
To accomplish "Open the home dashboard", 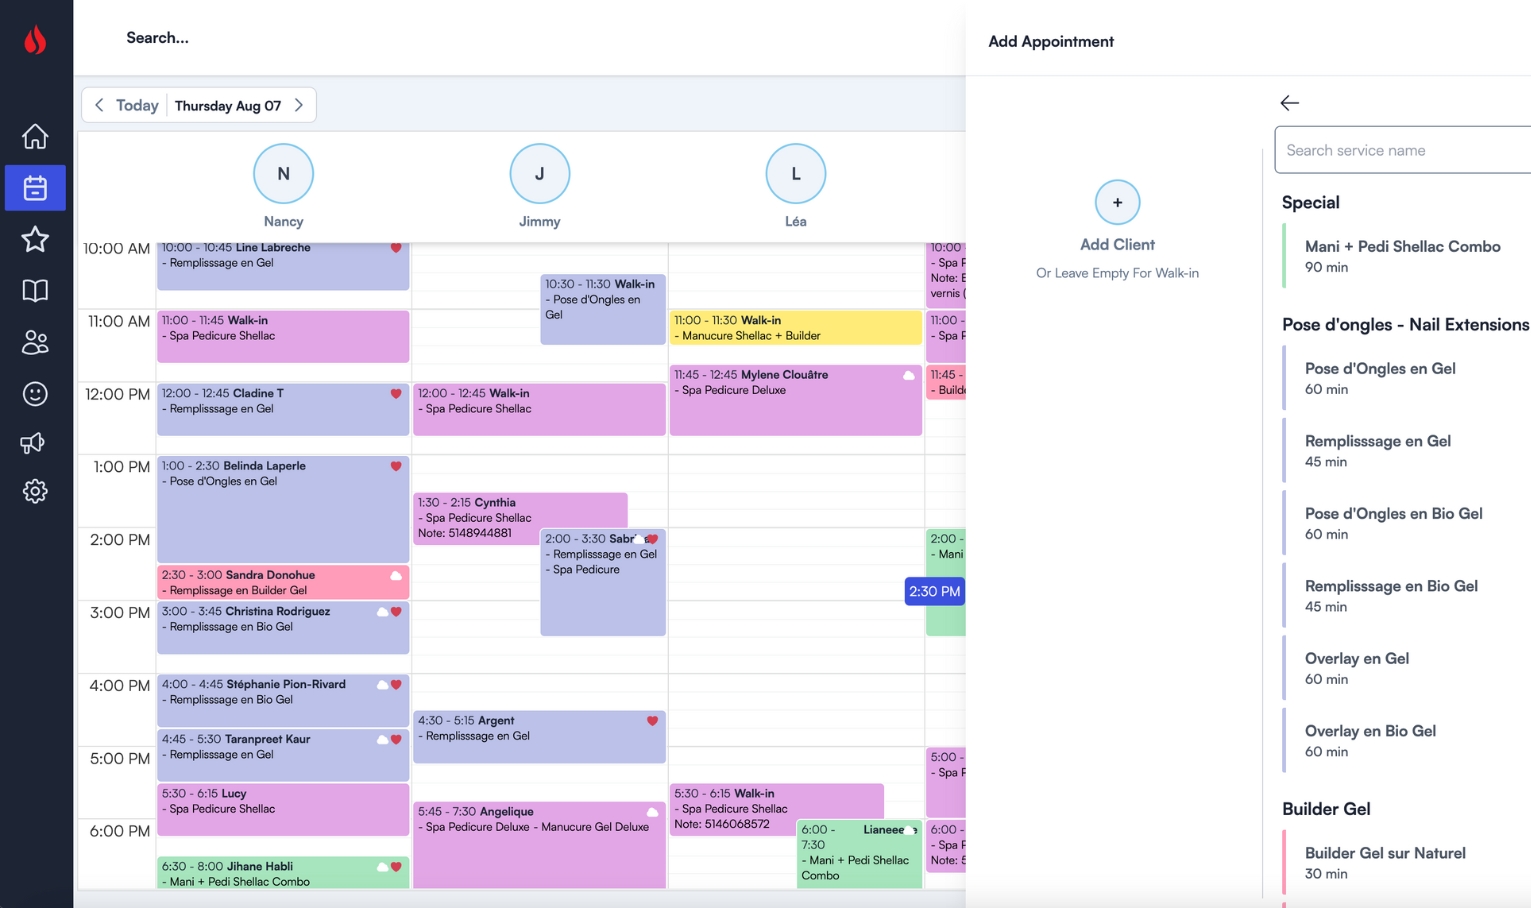I will 35,136.
